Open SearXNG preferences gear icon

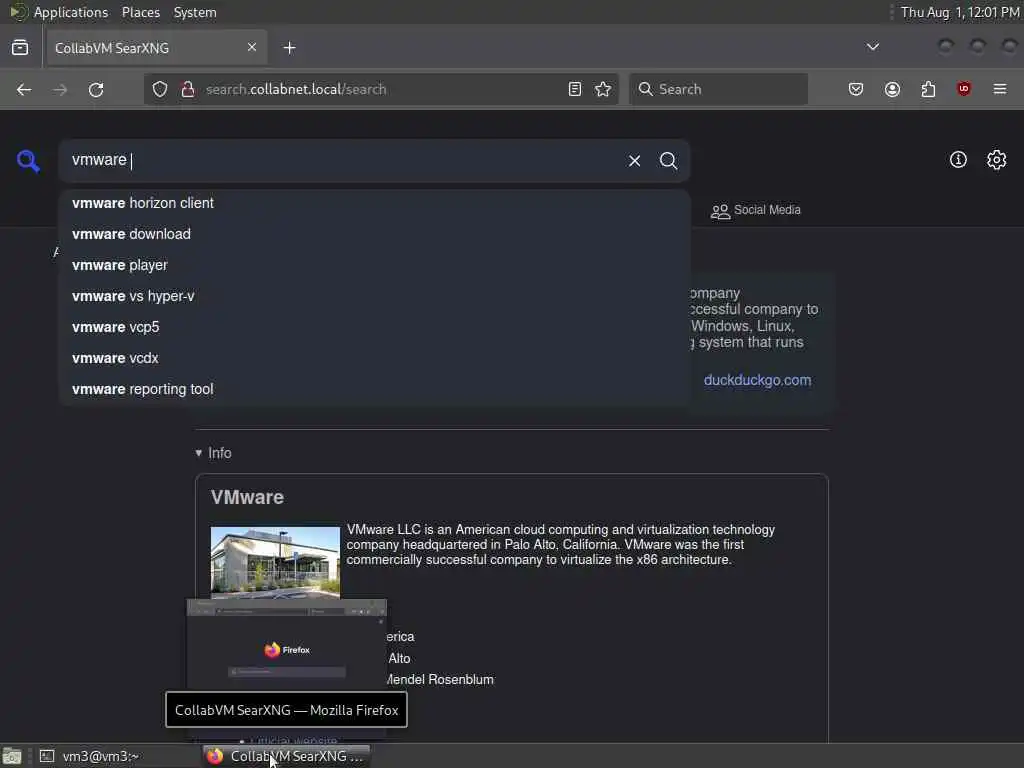pyautogui.click(x=997, y=160)
